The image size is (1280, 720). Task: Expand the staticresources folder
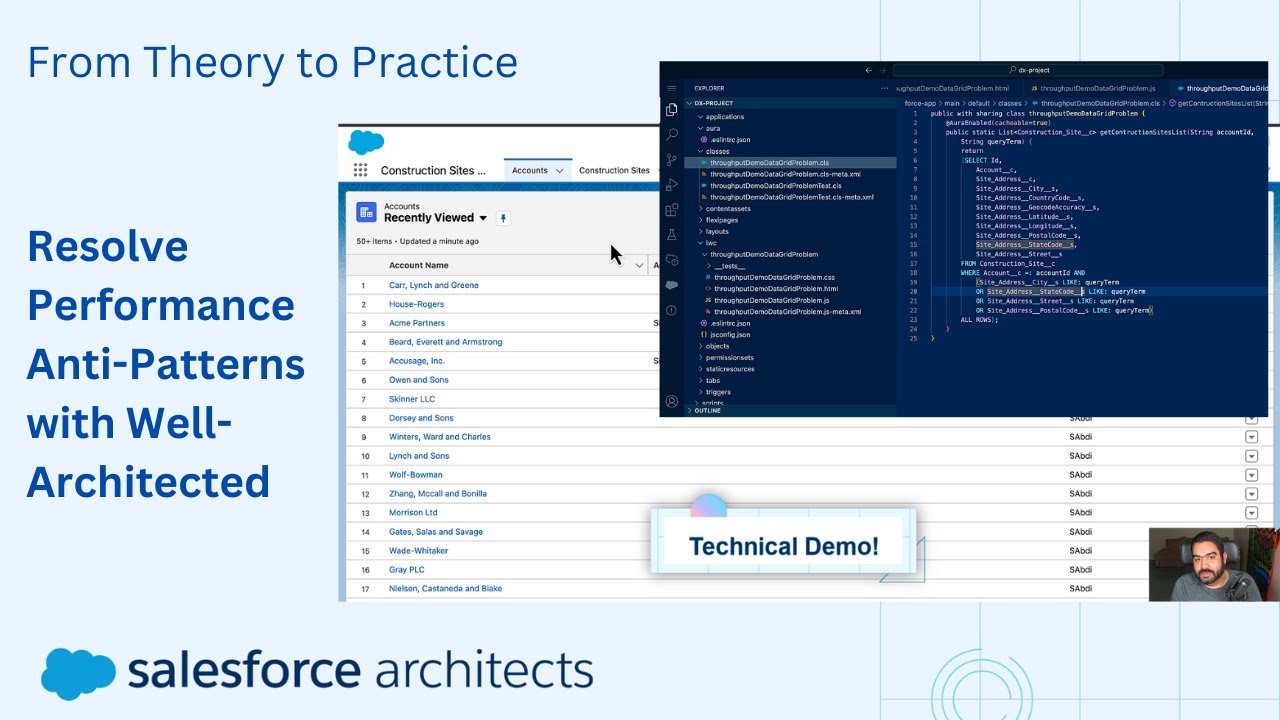click(x=729, y=369)
